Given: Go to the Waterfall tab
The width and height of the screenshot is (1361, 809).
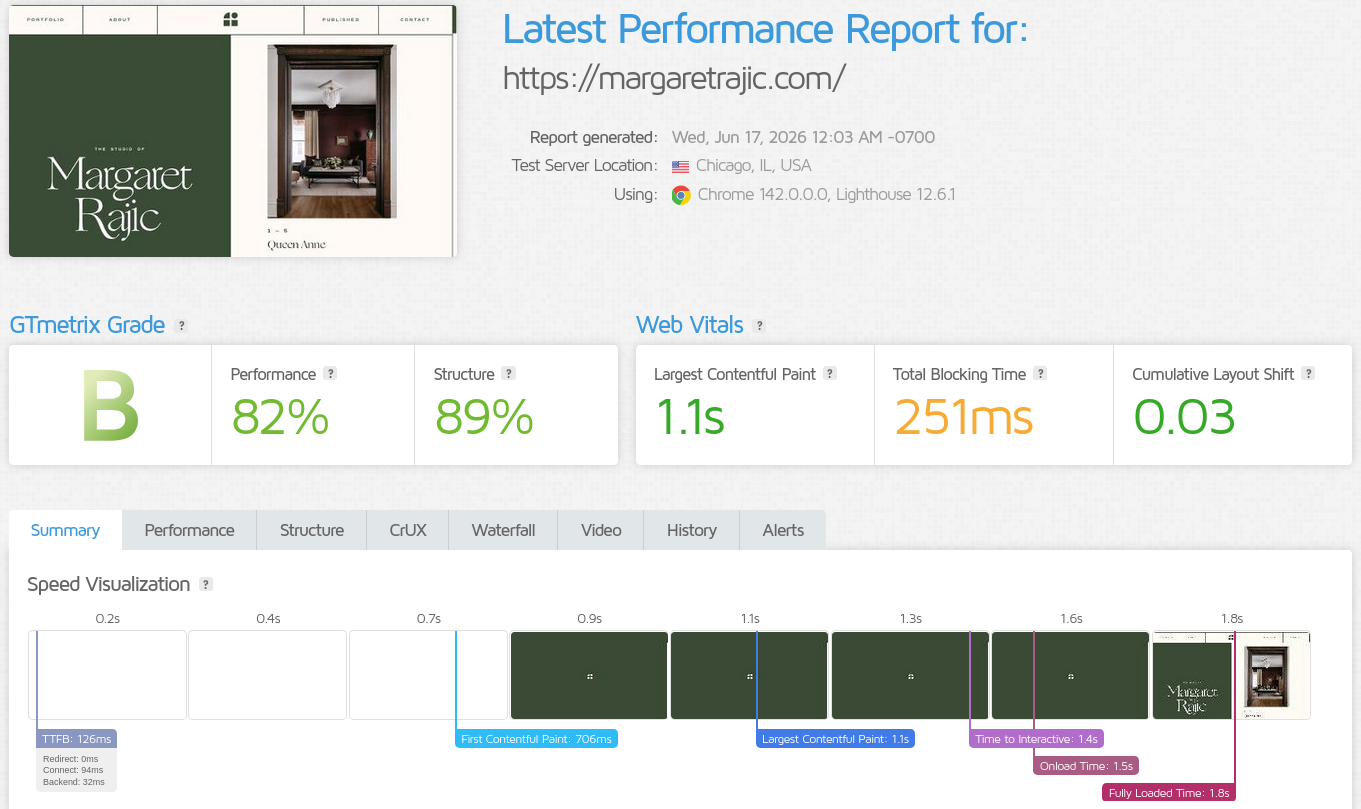Looking at the screenshot, I should (x=503, y=530).
